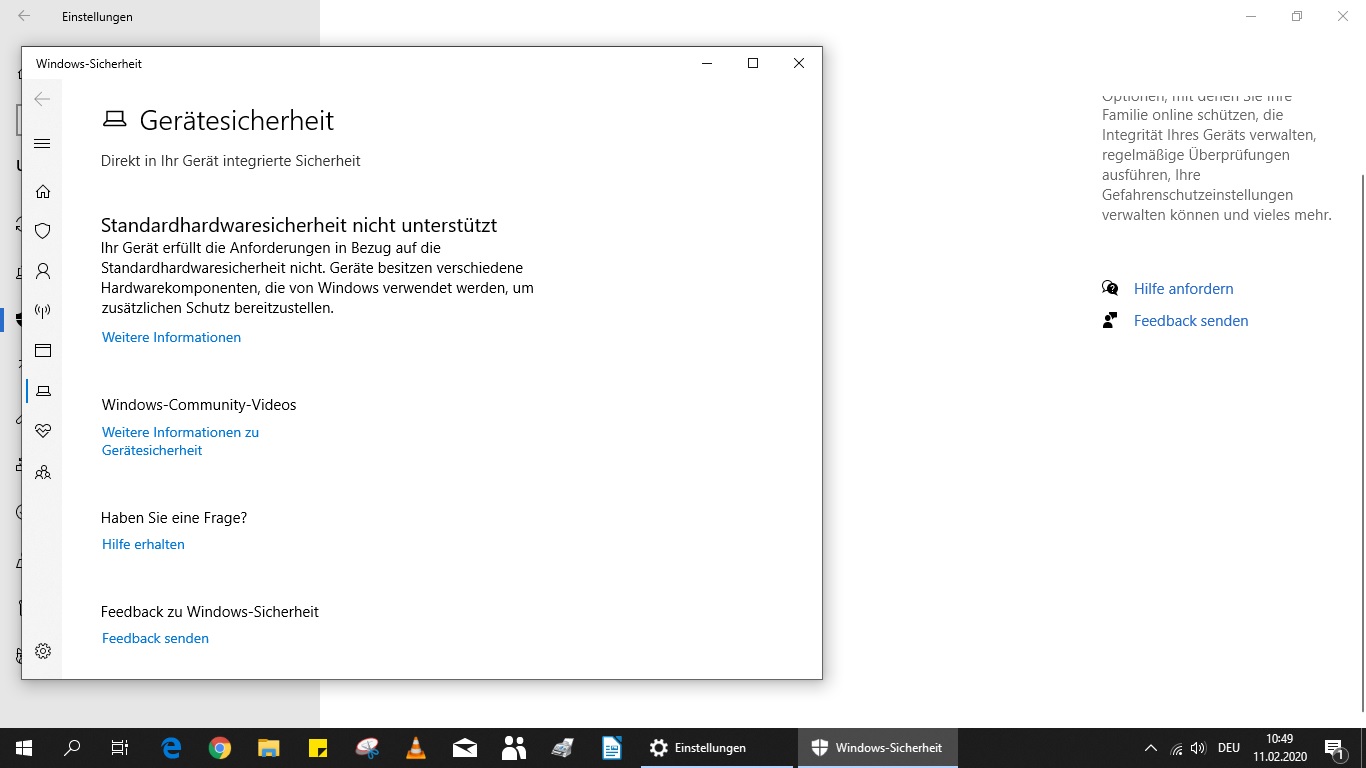Click back arrow in Windows-Sicherheit window
Screen dimensions: 1366x768
click(42, 98)
